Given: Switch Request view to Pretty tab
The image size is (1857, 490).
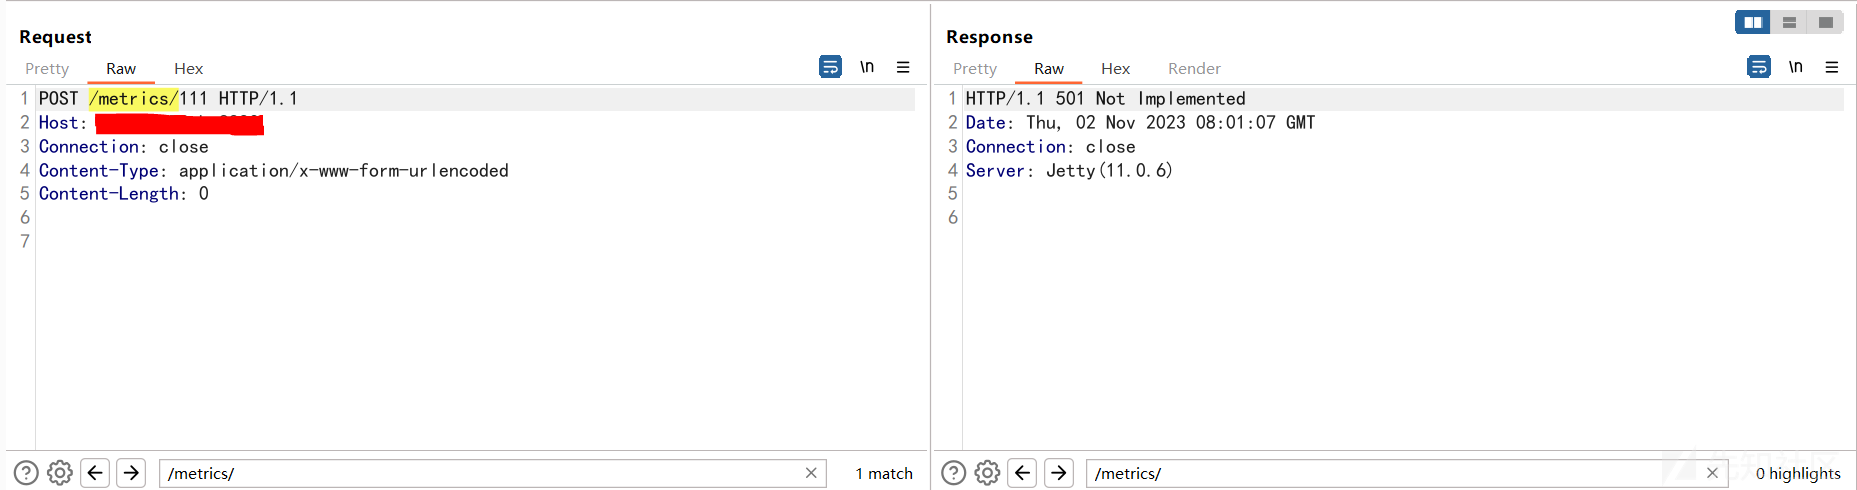Looking at the screenshot, I should coord(47,69).
